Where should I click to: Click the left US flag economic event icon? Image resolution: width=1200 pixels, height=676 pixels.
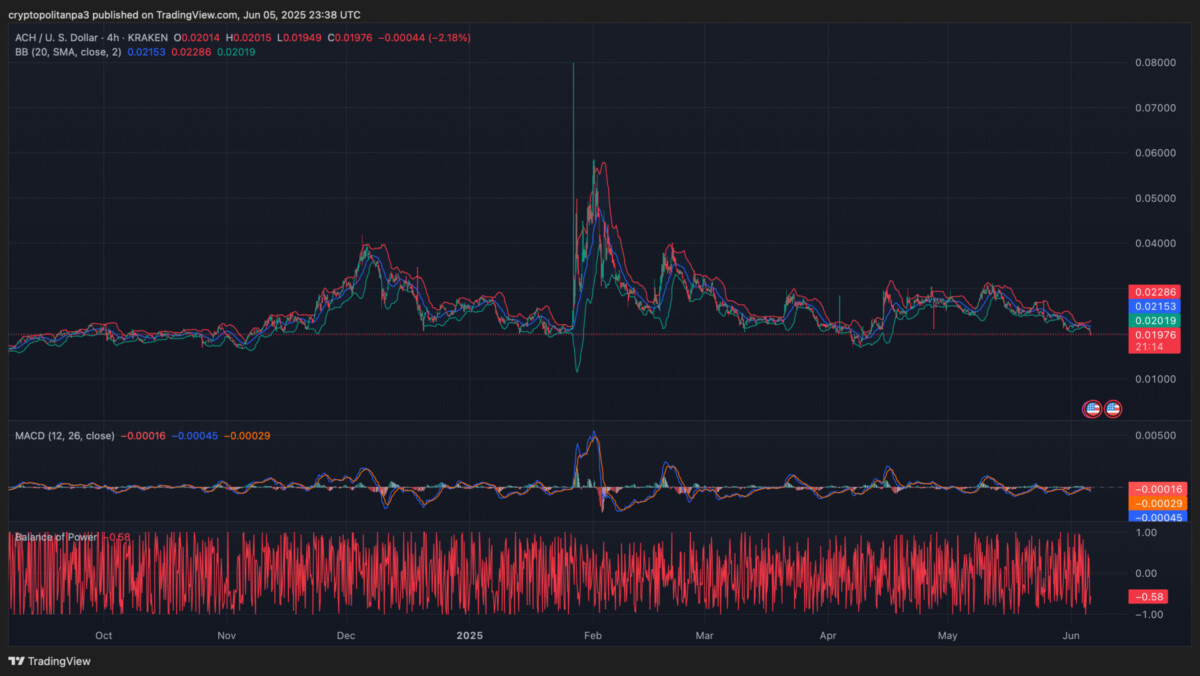pos(1093,408)
